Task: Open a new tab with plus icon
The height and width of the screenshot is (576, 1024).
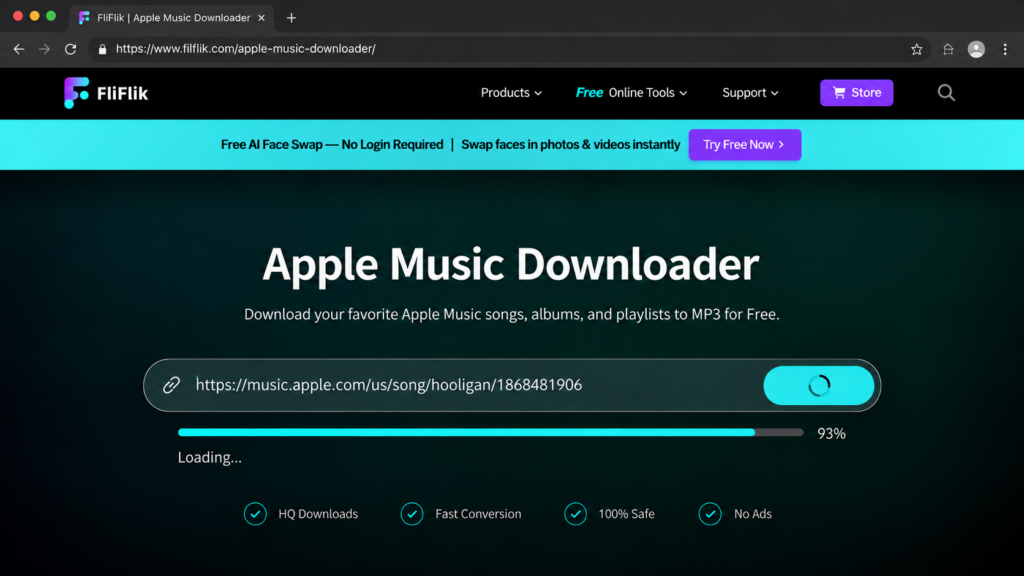Action: 291,18
